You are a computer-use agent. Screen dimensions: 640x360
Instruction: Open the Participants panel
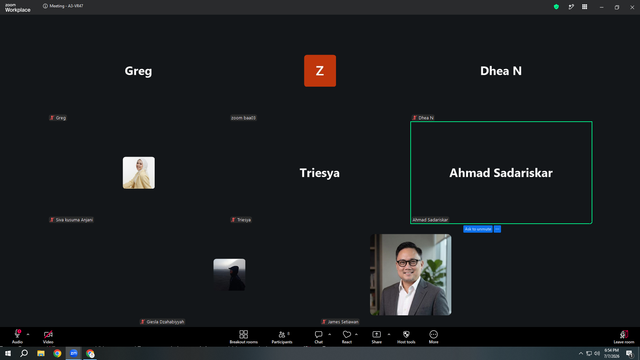[282, 337]
